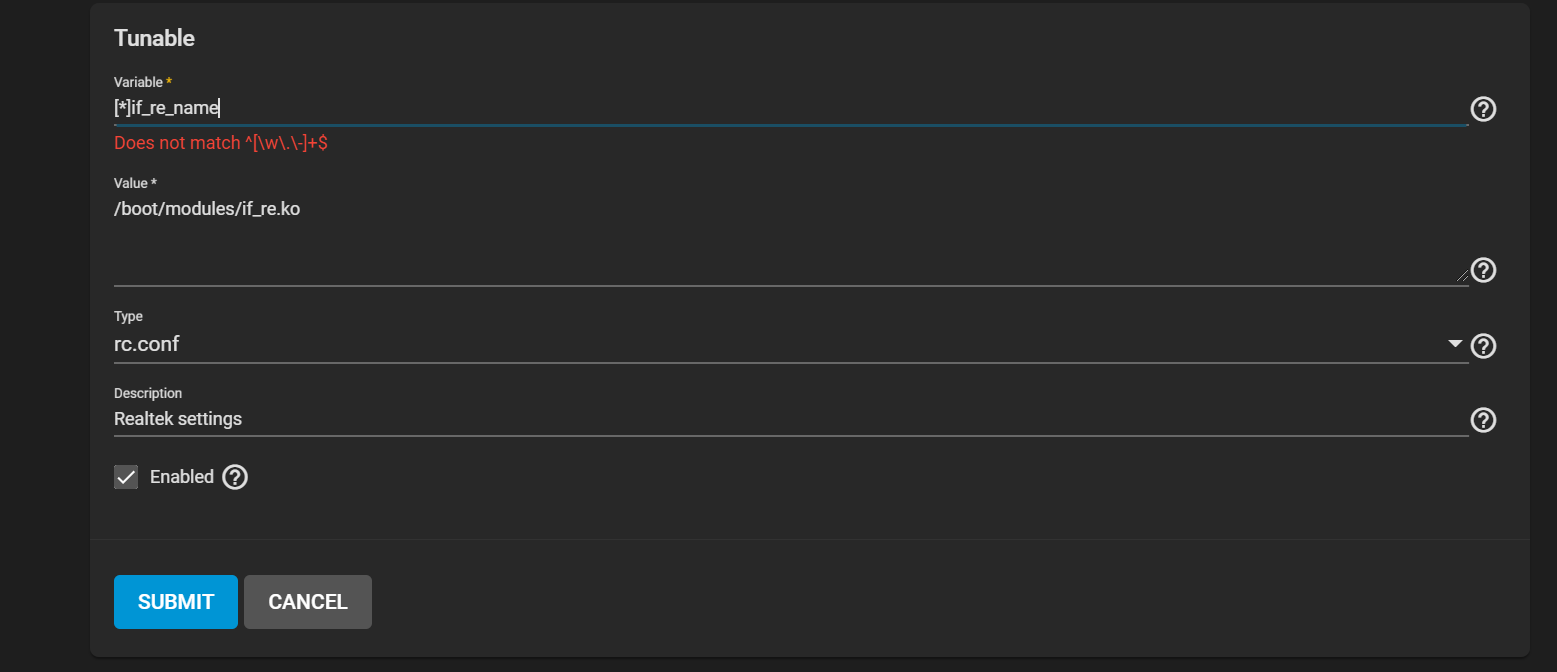The height and width of the screenshot is (672, 1557).
Task: Click the red validation error message
Action: (221, 143)
